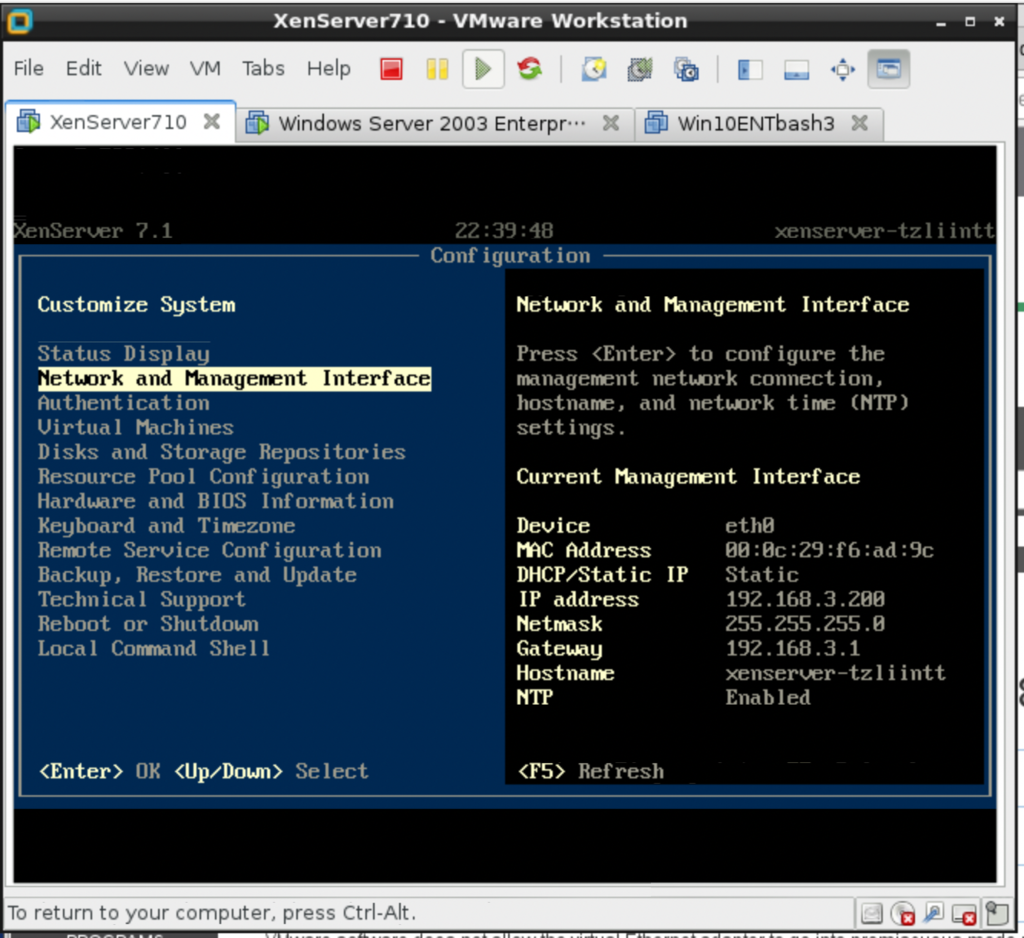Click the MAC address value 00:0c:29:f6:ad:9c

[x=829, y=550]
